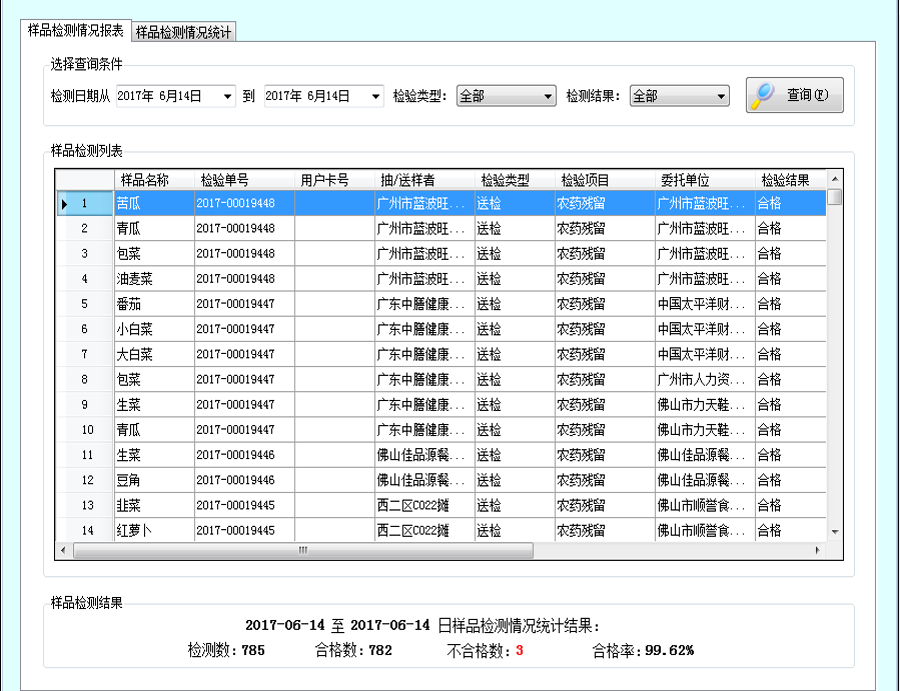Open the end date calendar dropdown

[376, 97]
